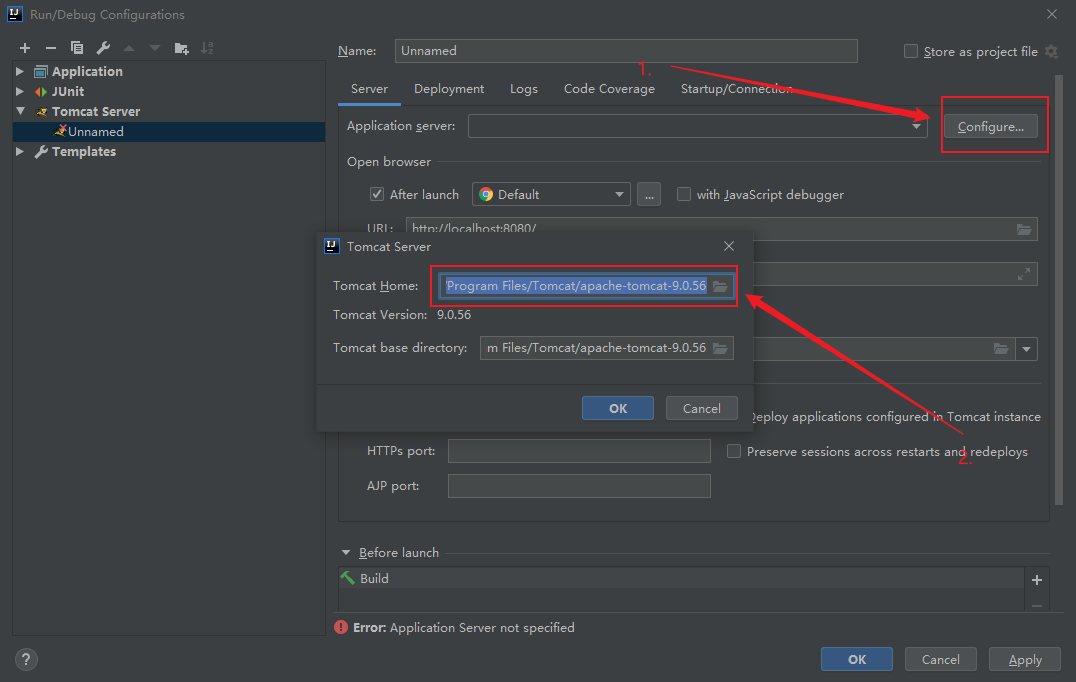Click the Configure... button
This screenshot has height=682, width=1076.
click(991, 126)
